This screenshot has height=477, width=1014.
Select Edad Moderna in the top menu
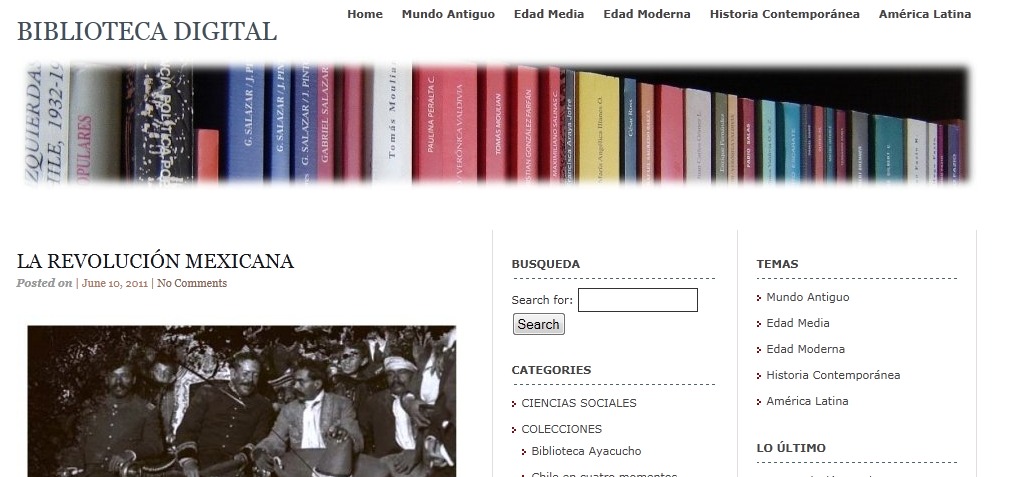(647, 14)
